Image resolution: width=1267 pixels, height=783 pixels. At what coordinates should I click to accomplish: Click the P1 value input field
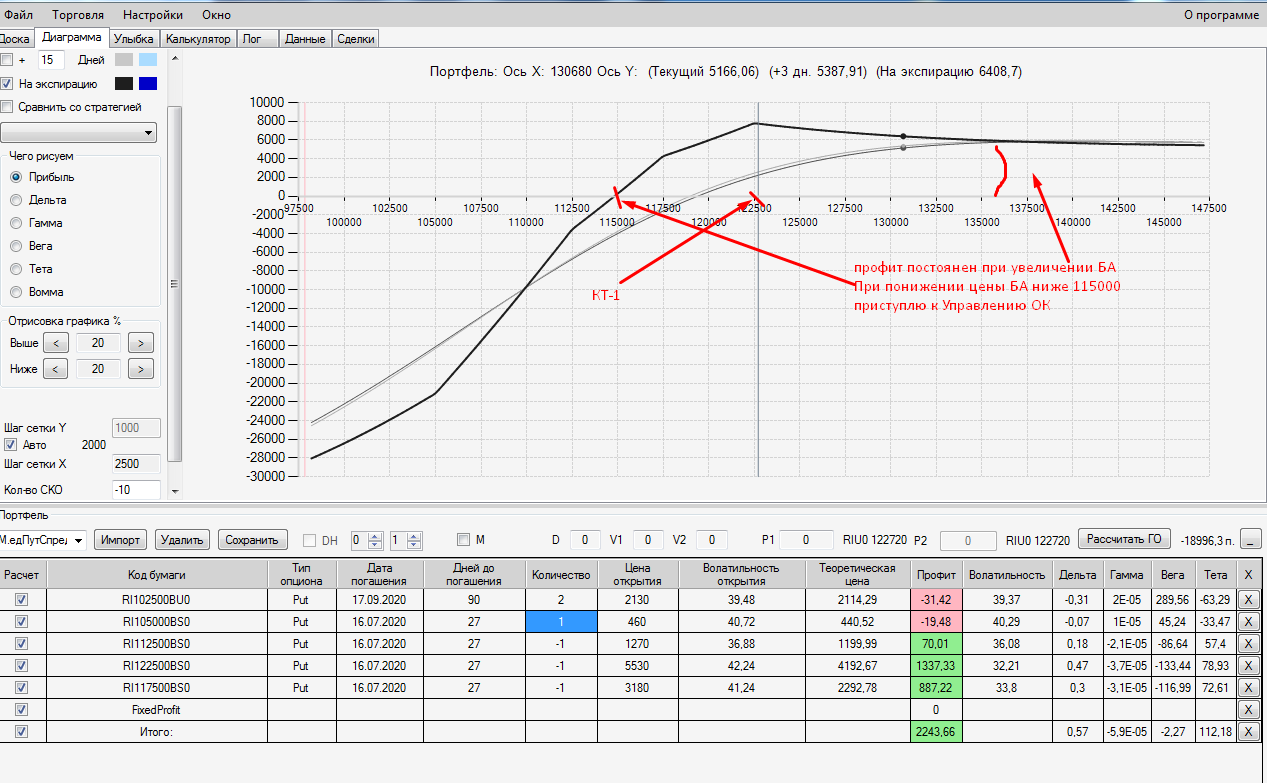tap(806, 540)
